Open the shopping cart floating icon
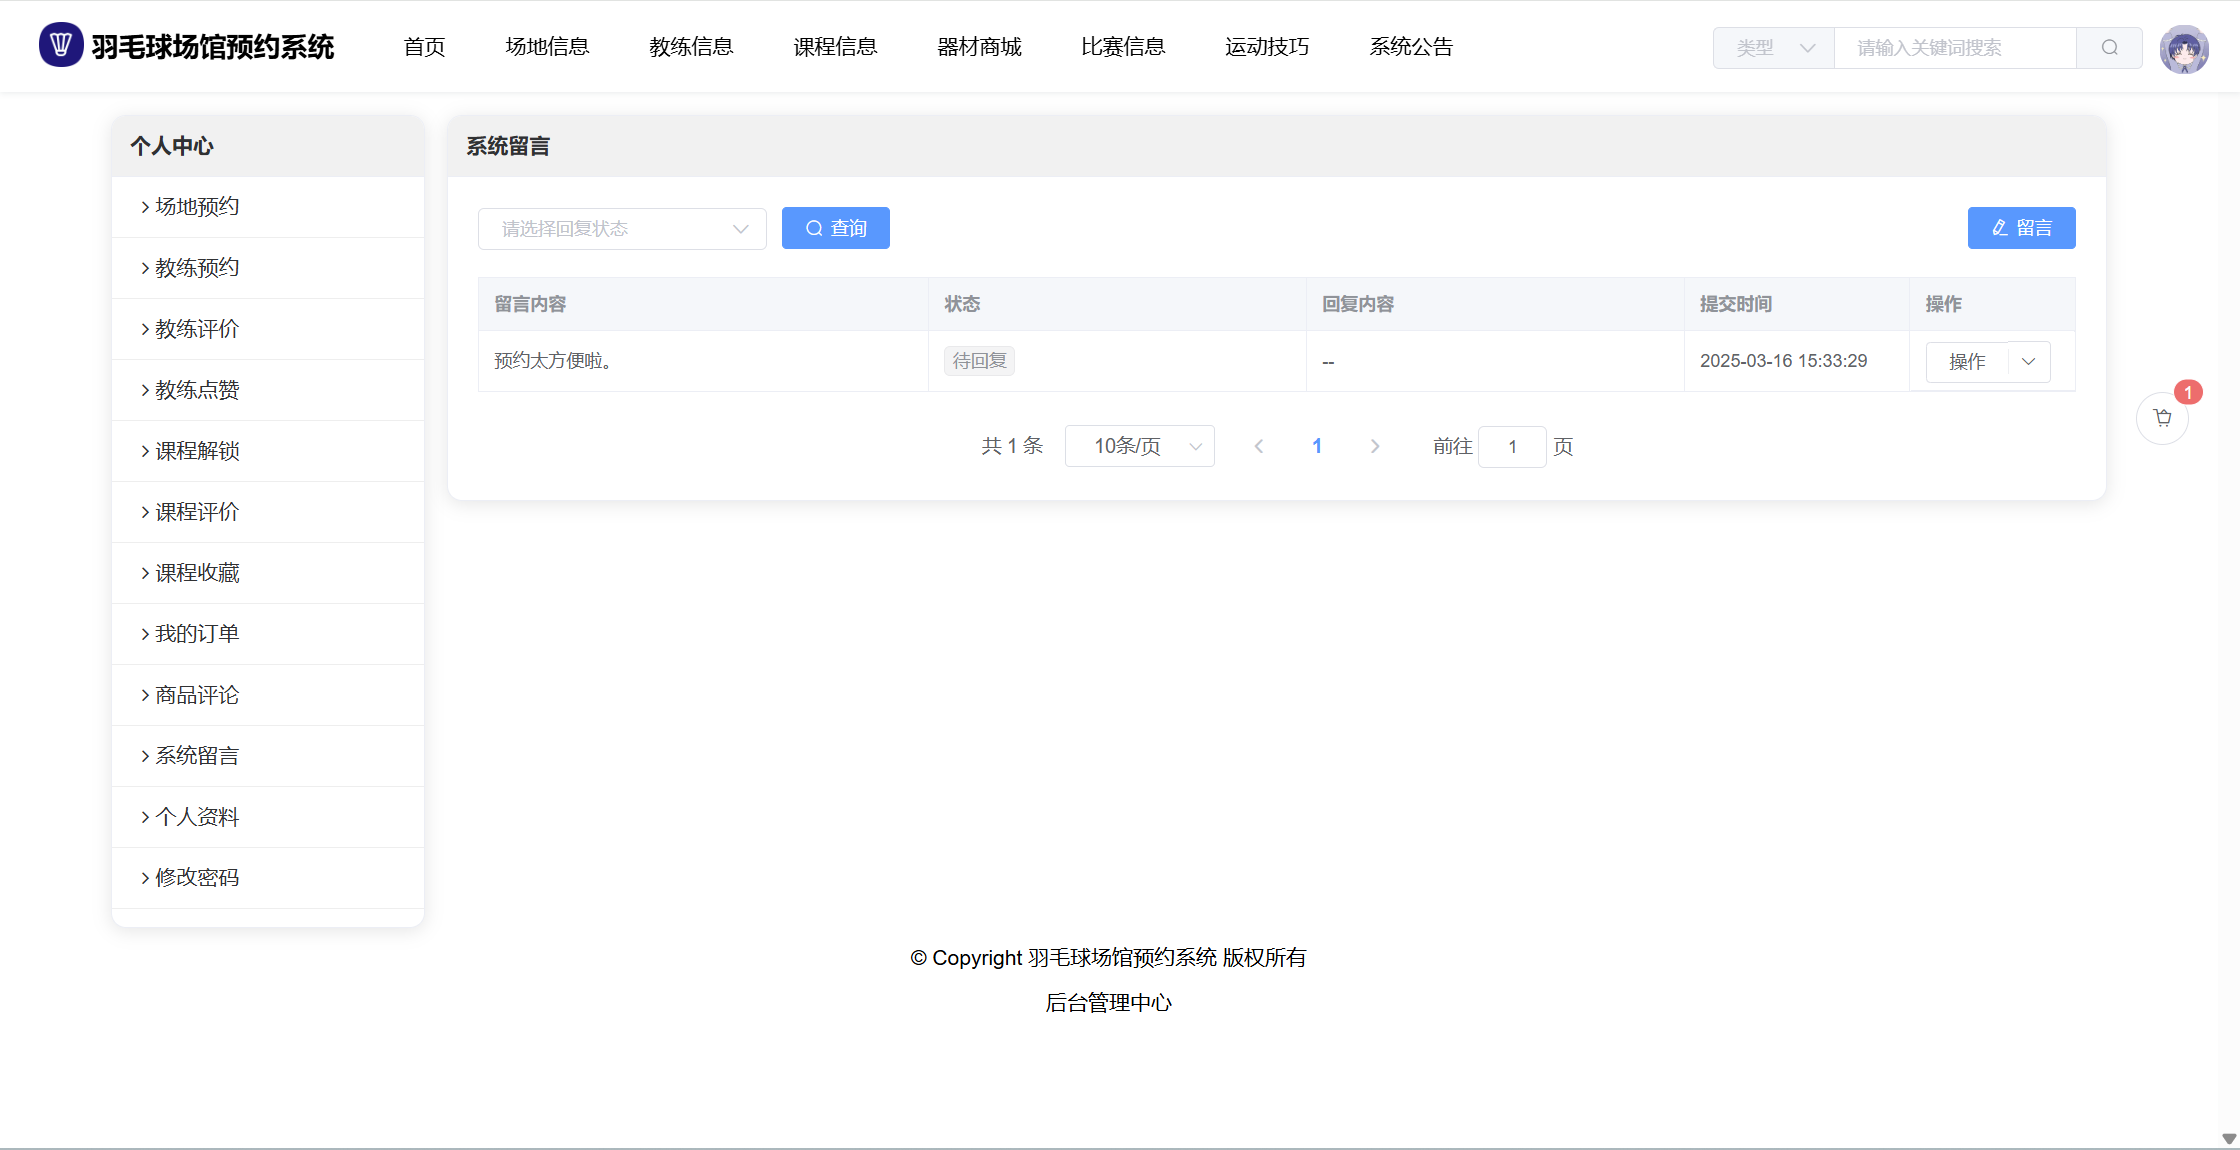 [2162, 418]
